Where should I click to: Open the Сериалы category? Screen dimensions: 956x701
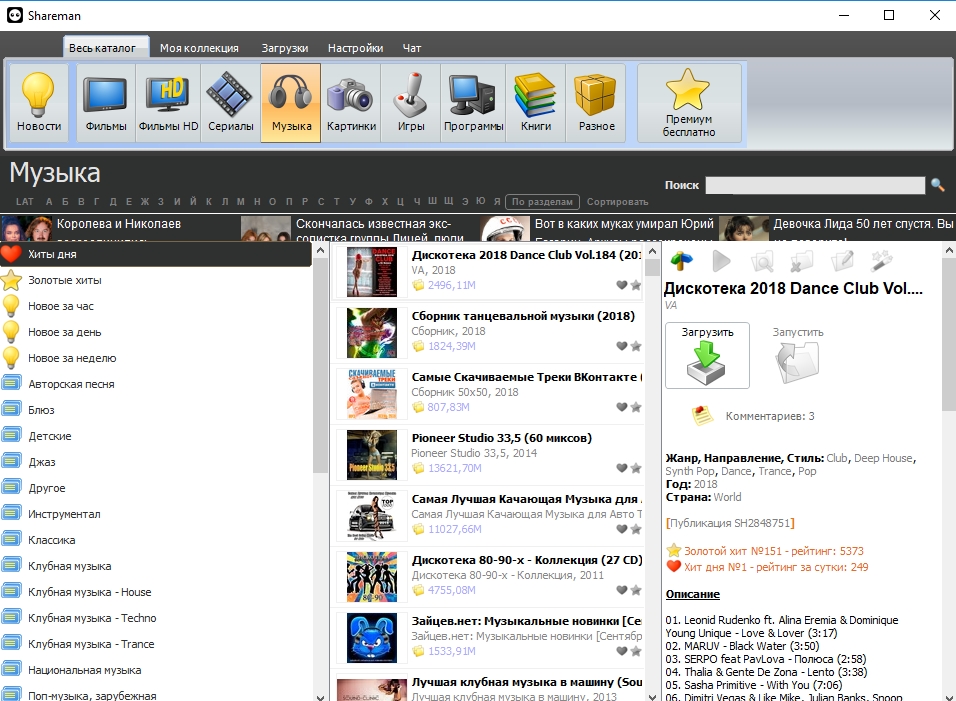click(x=230, y=102)
